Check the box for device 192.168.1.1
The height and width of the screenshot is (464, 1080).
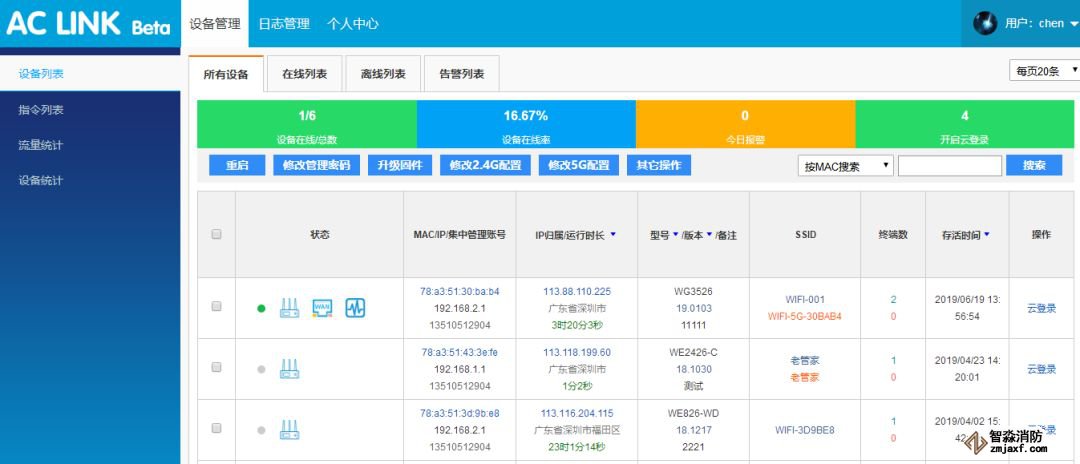pyautogui.click(x=216, y=368)
